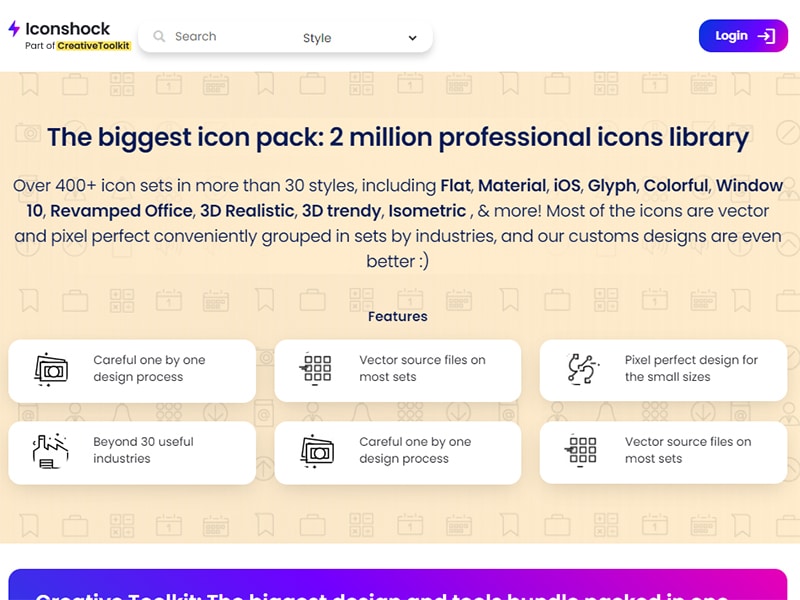Click the 'Features' heading
The width and height of the screenshot is (800, 600).
point(397,316)
